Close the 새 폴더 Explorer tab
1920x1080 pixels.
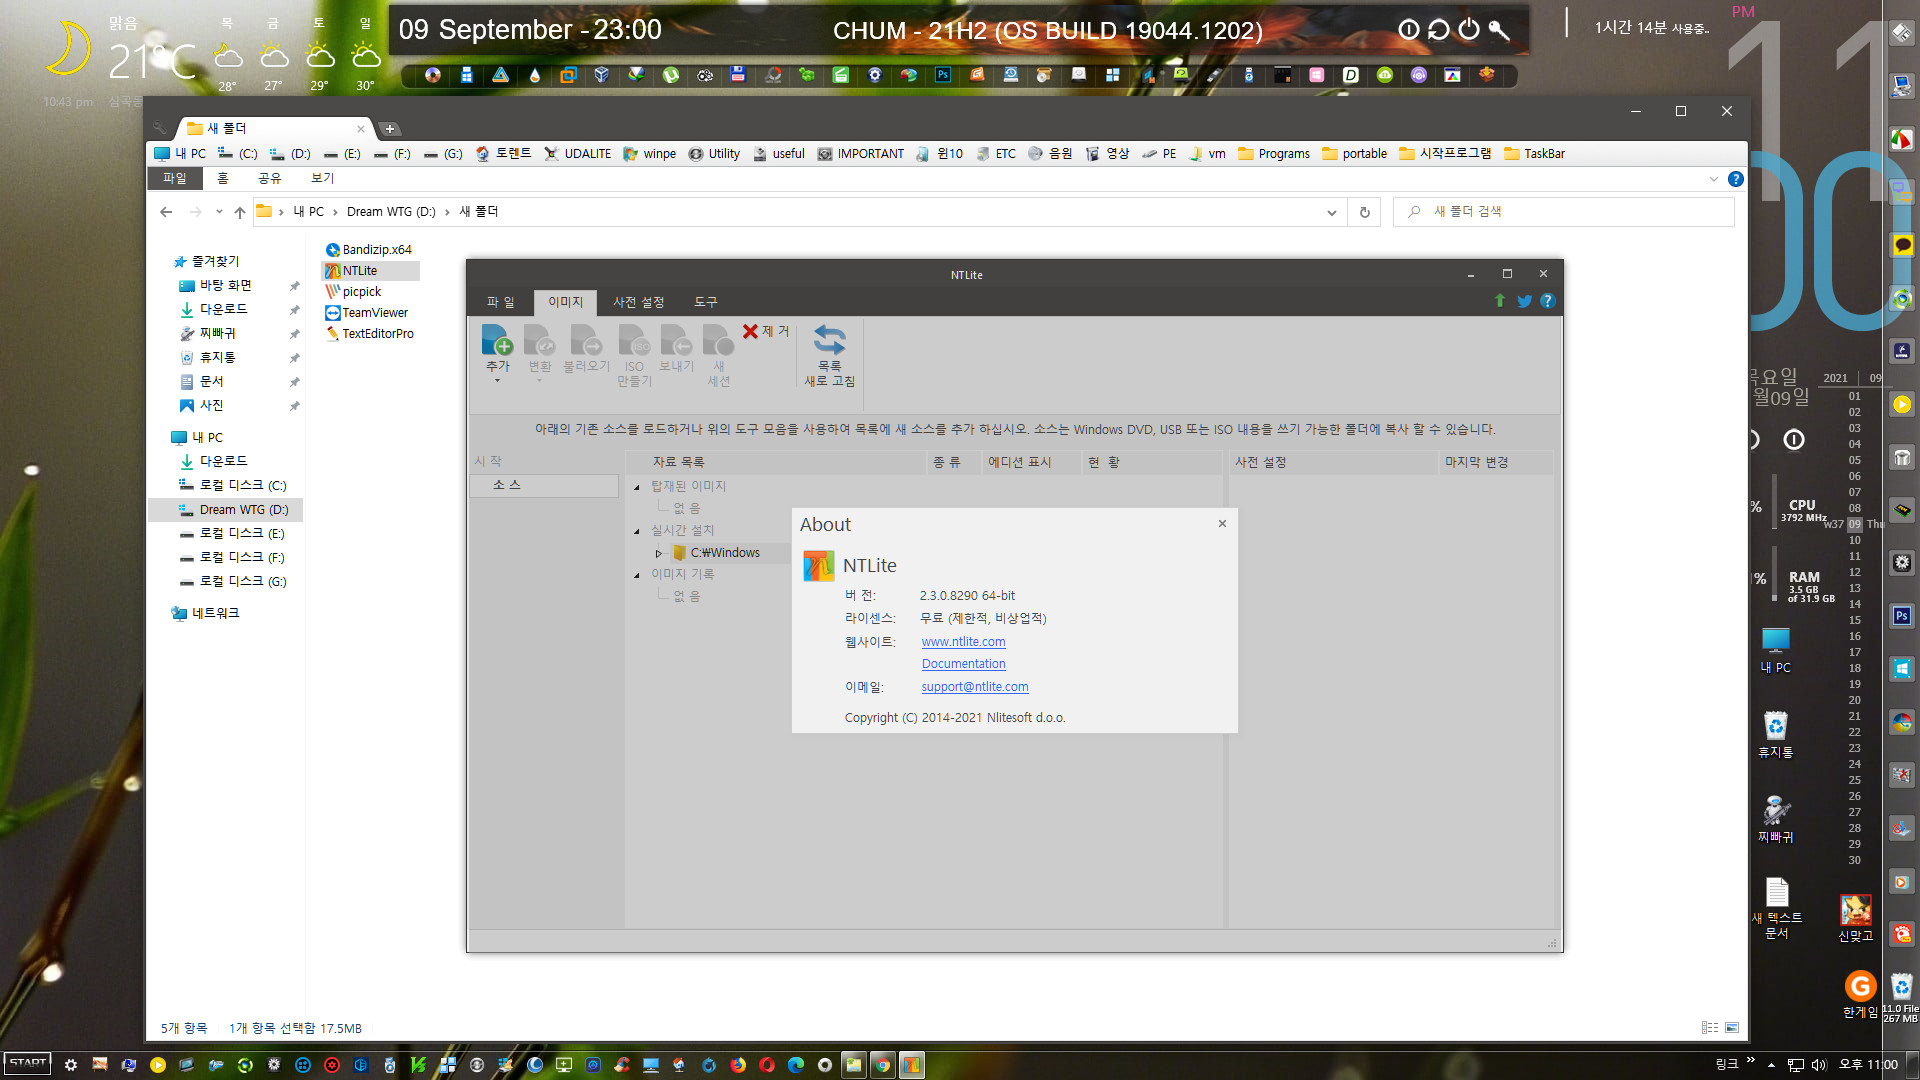coord(361,129)
